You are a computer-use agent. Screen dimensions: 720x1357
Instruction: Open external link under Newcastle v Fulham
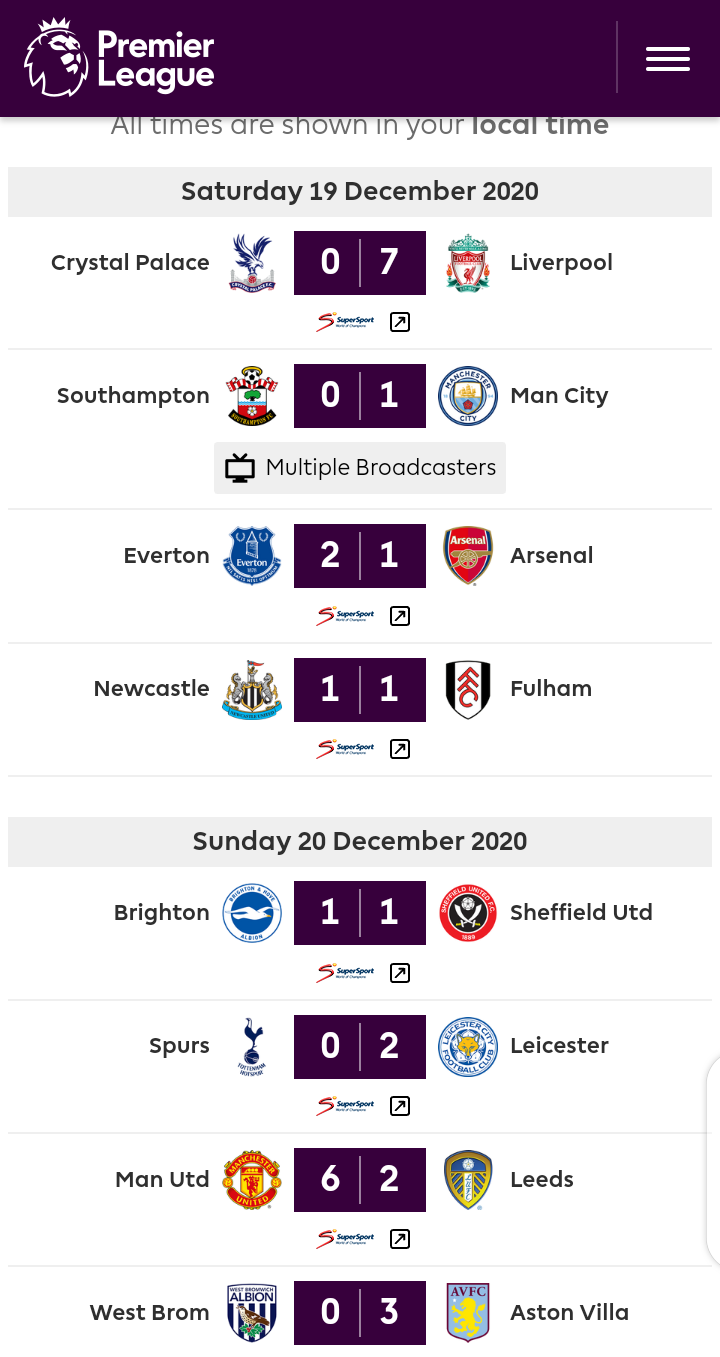pyautogui.click(x=400, y=749)
